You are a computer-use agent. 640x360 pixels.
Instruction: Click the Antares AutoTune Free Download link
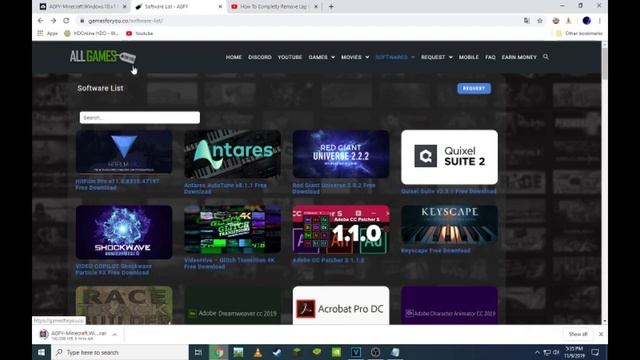pos(225,189)
